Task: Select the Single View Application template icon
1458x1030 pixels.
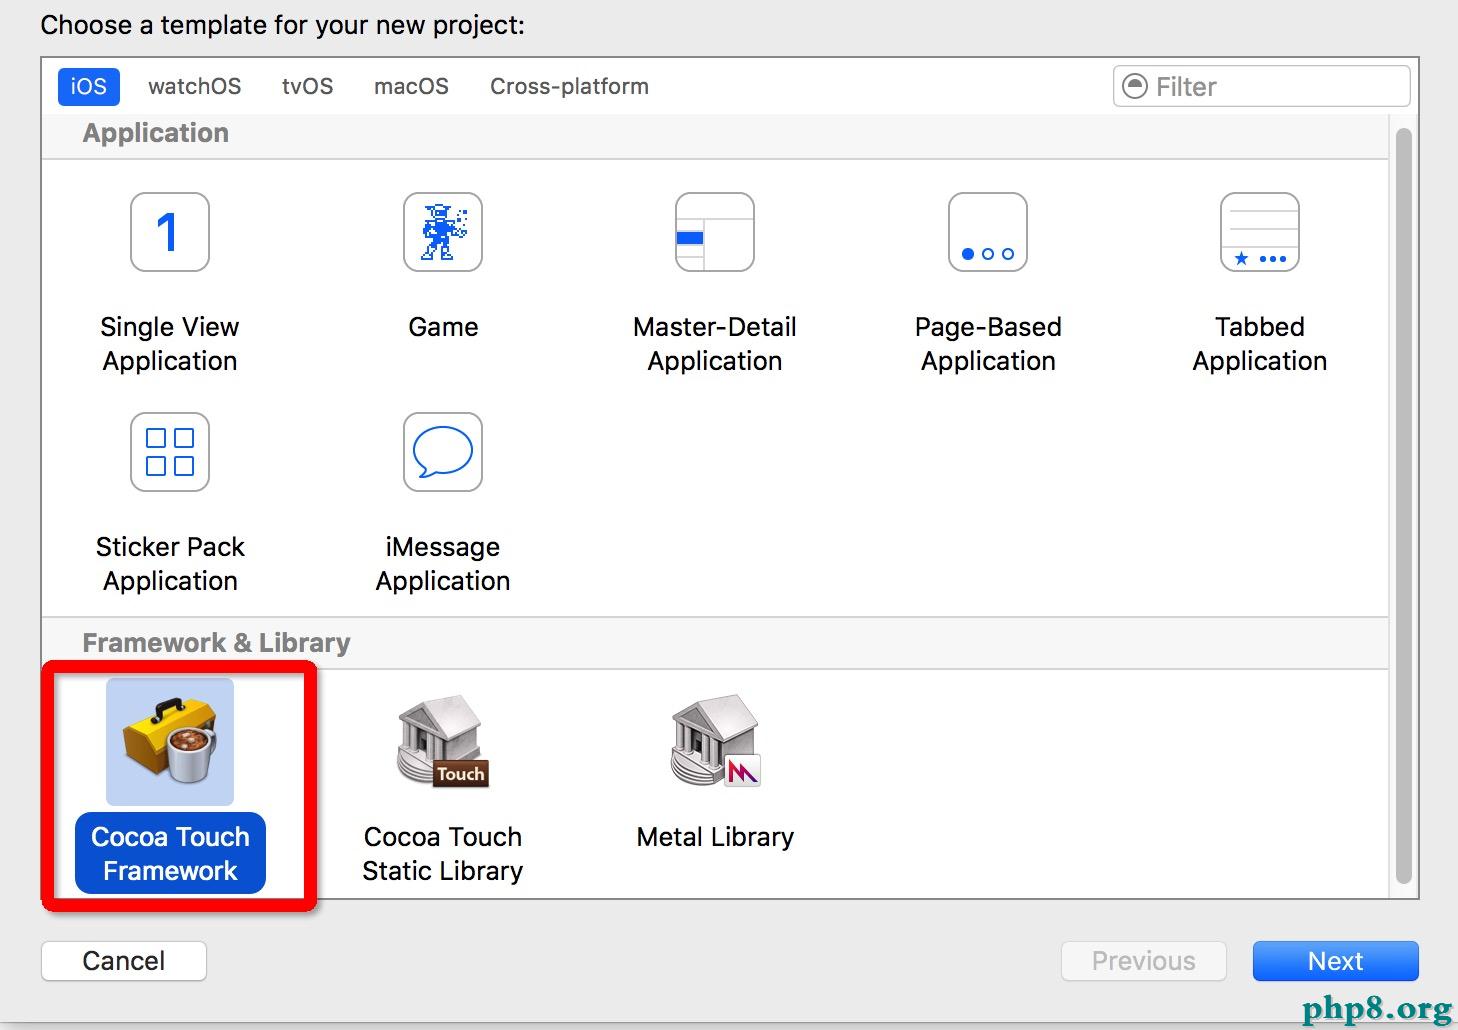Action: coord(170,232)
